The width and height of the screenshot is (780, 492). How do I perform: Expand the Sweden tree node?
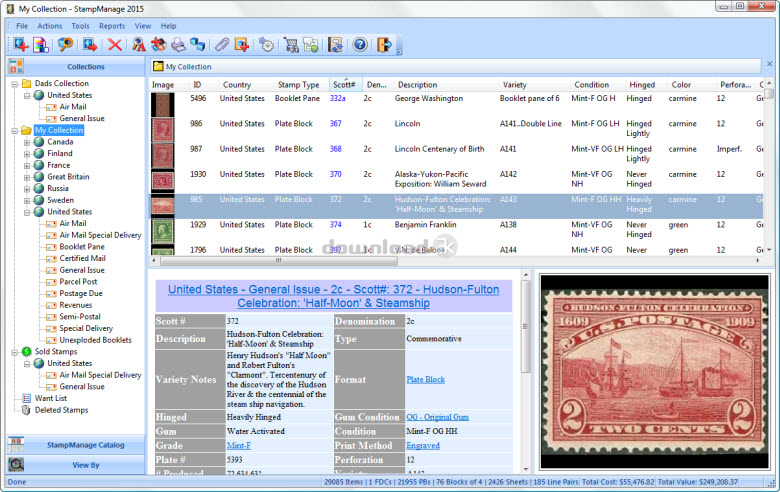click(x=27, y=200)
